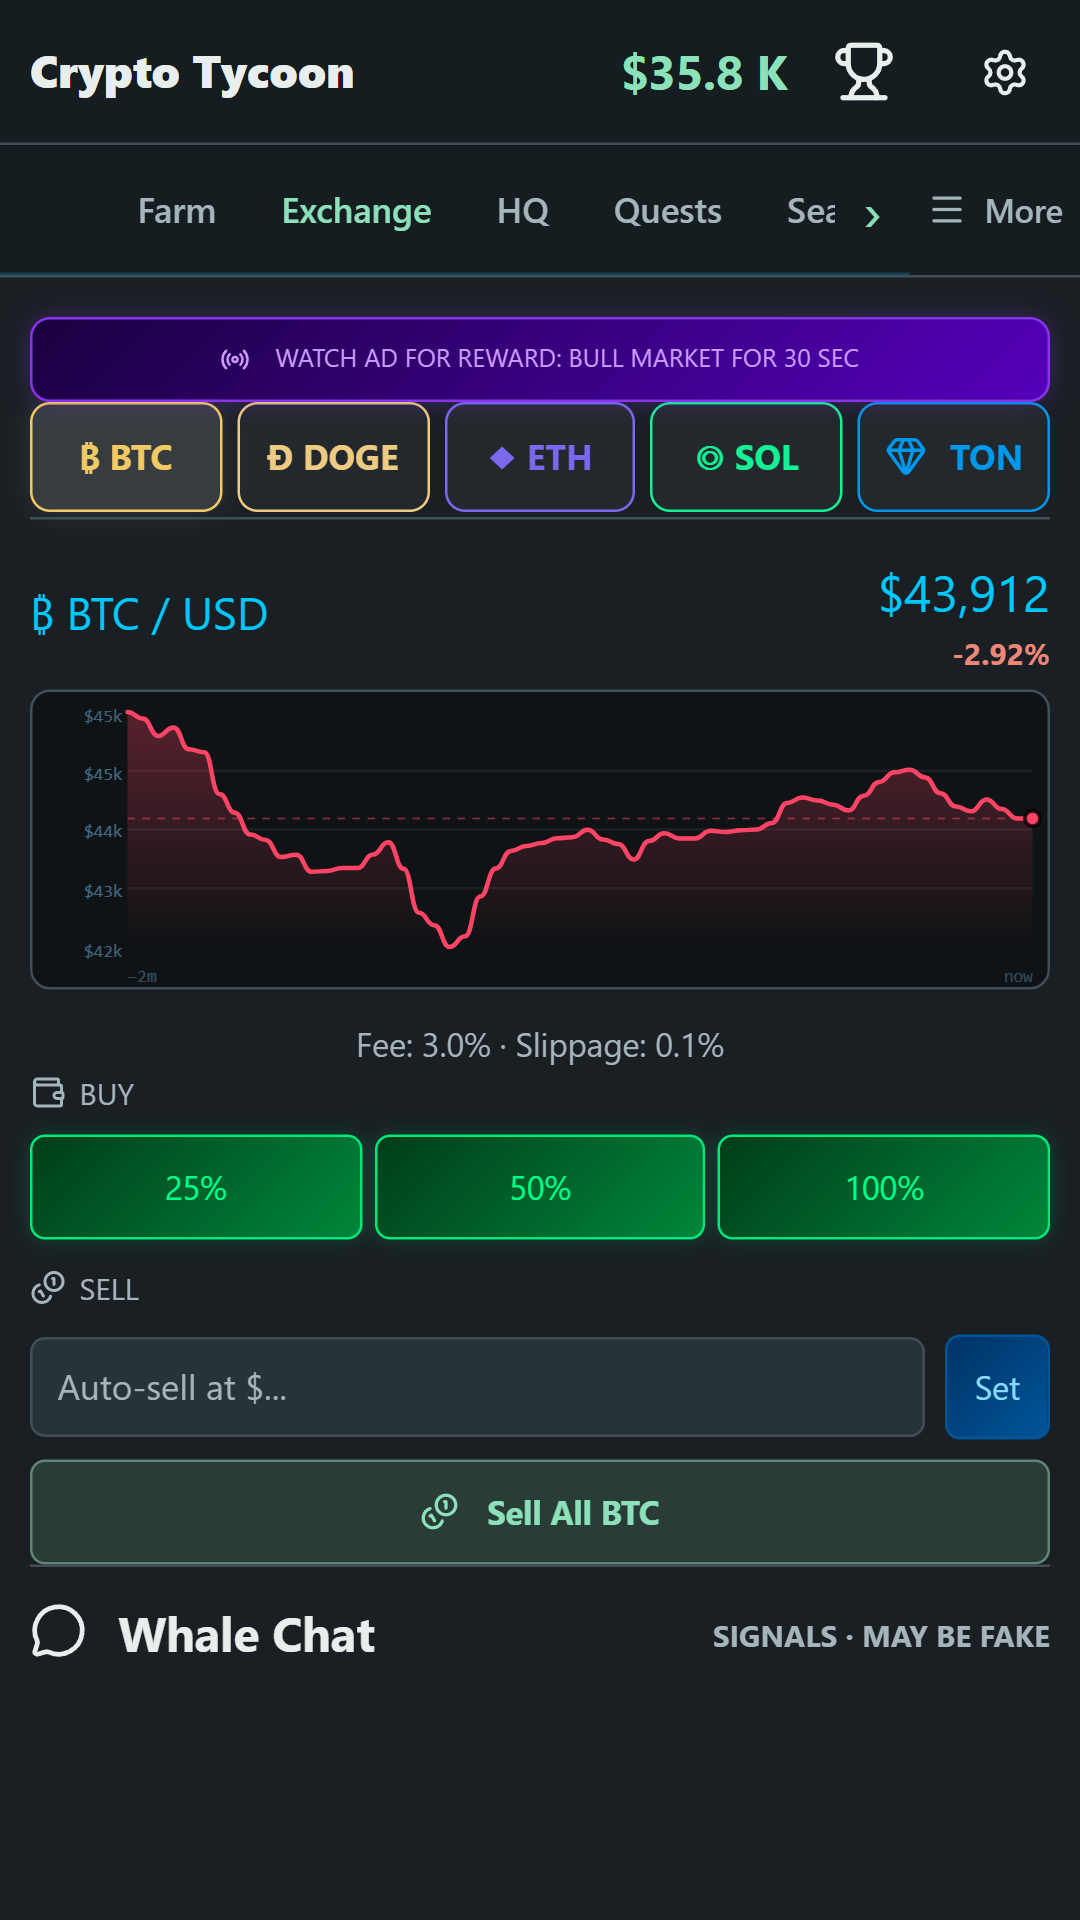Screen dimensions: 1080x1920
Task: Select the BTC coin
Action: pos(126,457)
